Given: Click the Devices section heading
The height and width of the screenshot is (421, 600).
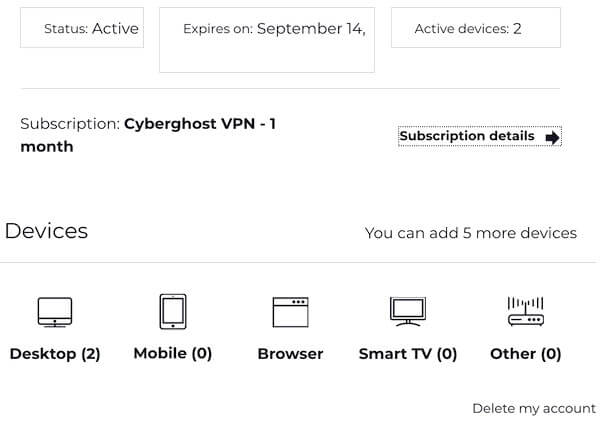Looking at the screenshot, I should [x=46, y=231].
